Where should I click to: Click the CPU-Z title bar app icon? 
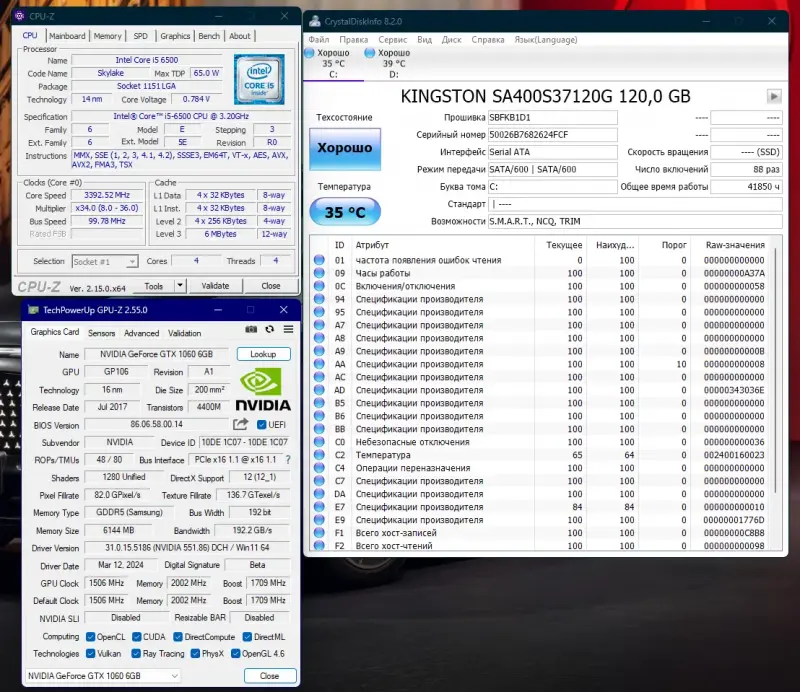click(x=20, y=16)
